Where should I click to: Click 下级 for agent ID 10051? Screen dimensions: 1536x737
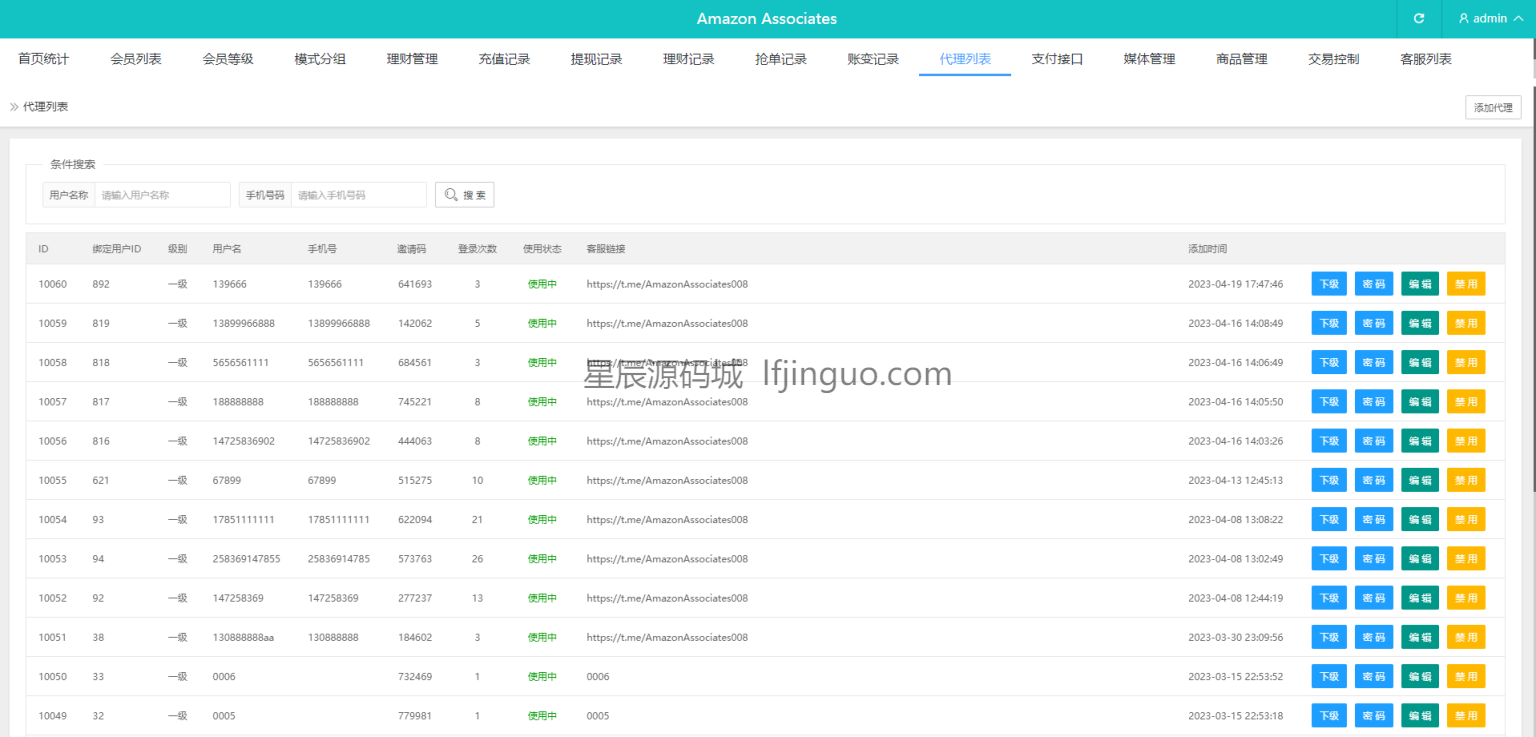tap(1329, 637)
